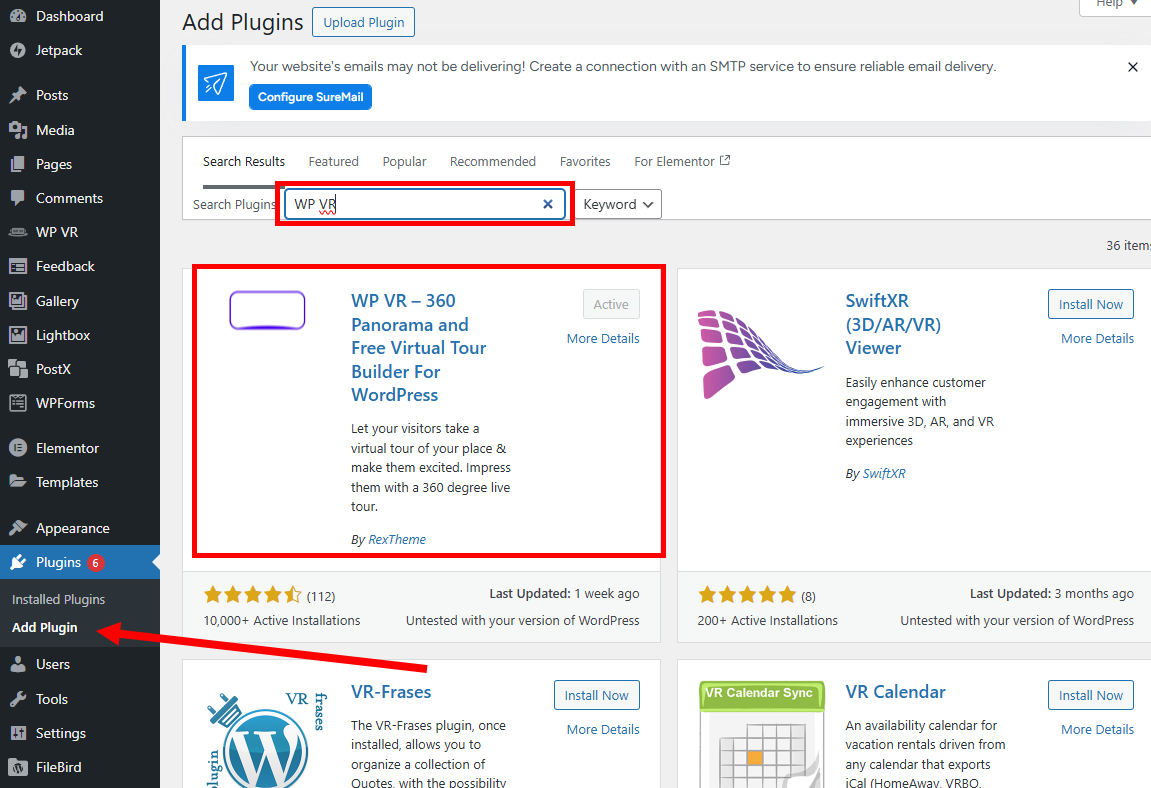Click the Tools wrench icon

(x=18, y=698)
